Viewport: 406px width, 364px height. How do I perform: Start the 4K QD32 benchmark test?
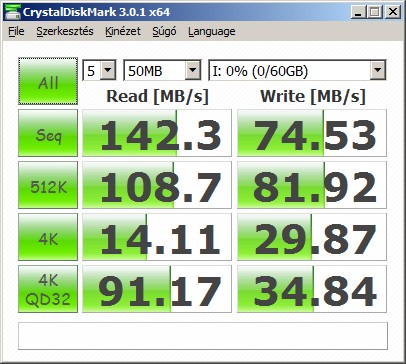point(48,289)
